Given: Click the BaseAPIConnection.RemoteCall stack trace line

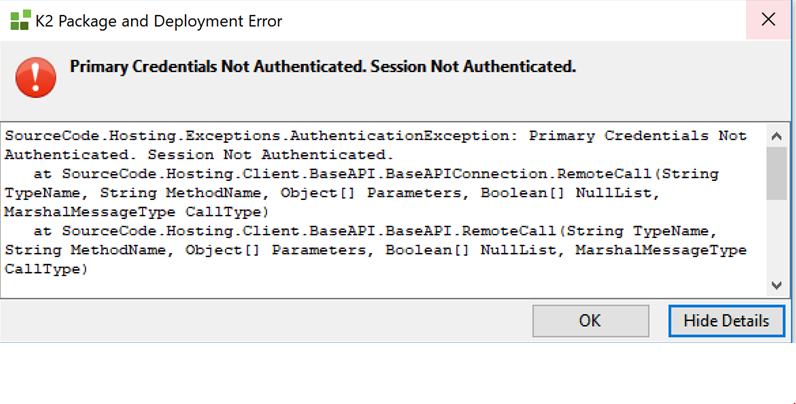Looking at the screenshot, I should 376,174.
